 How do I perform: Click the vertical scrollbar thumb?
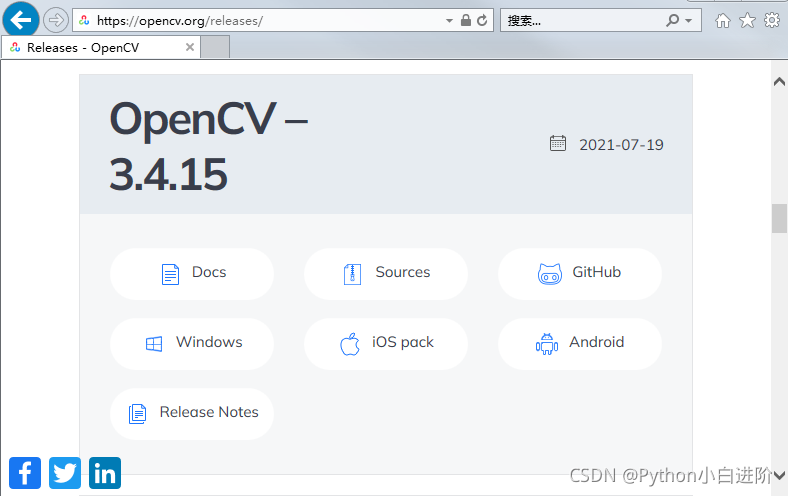coord(779,218)
